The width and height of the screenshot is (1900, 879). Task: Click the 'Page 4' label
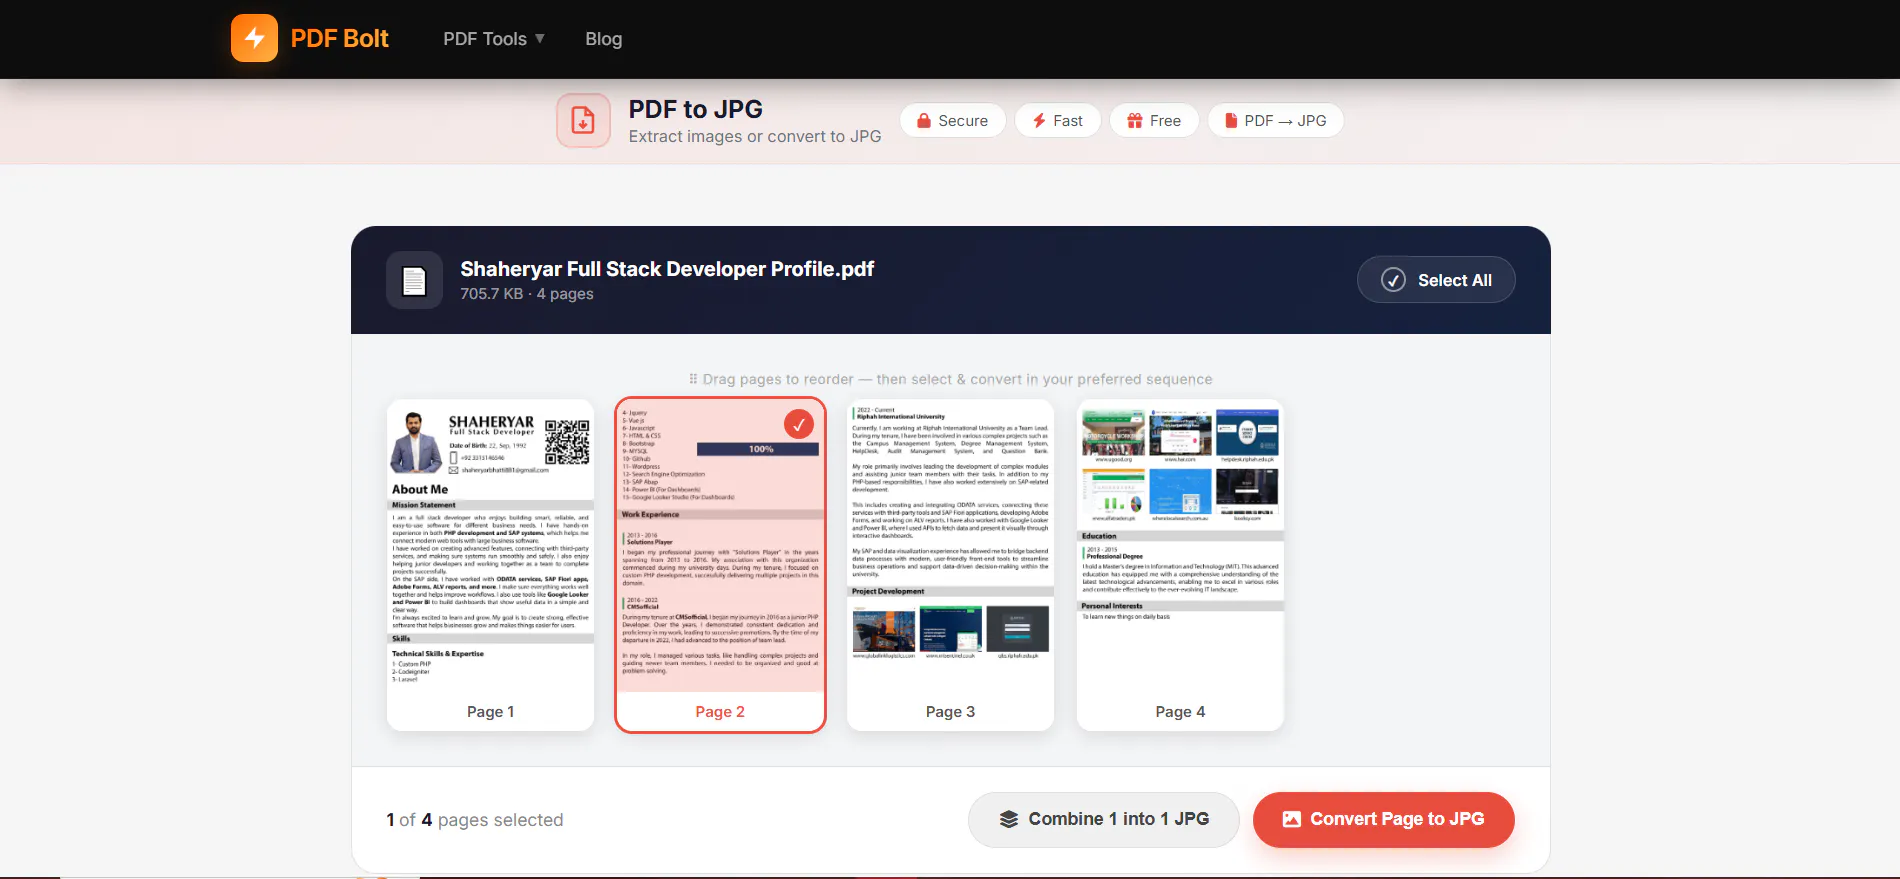1180,712
